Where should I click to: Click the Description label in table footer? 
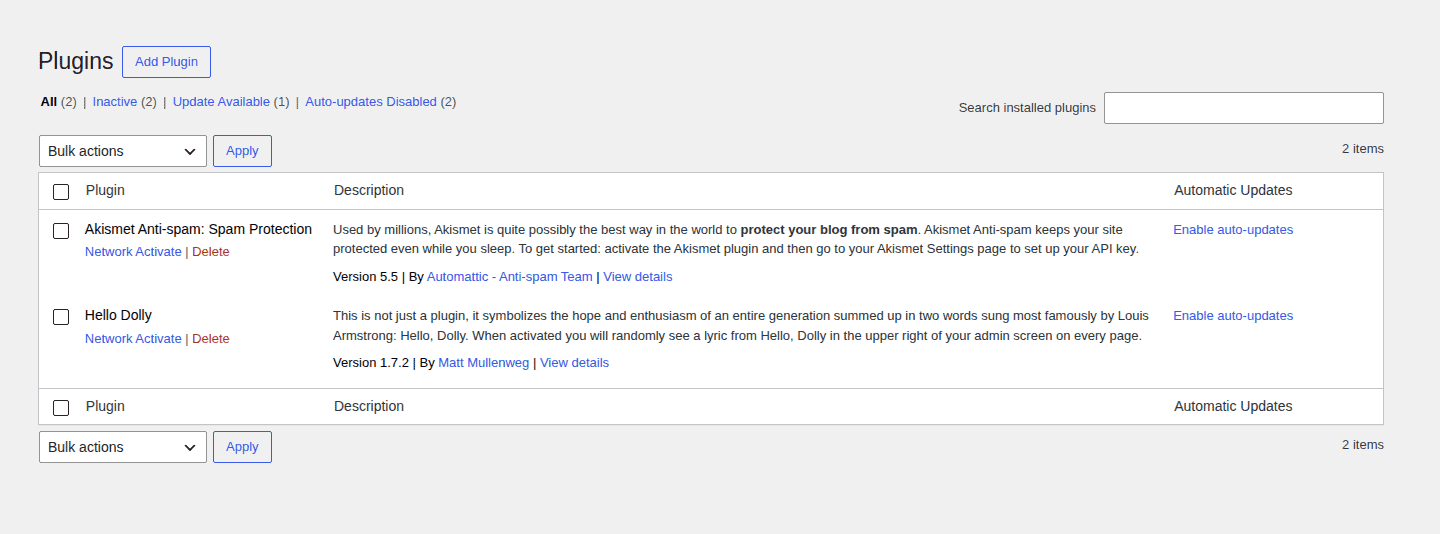click(369, 406)
